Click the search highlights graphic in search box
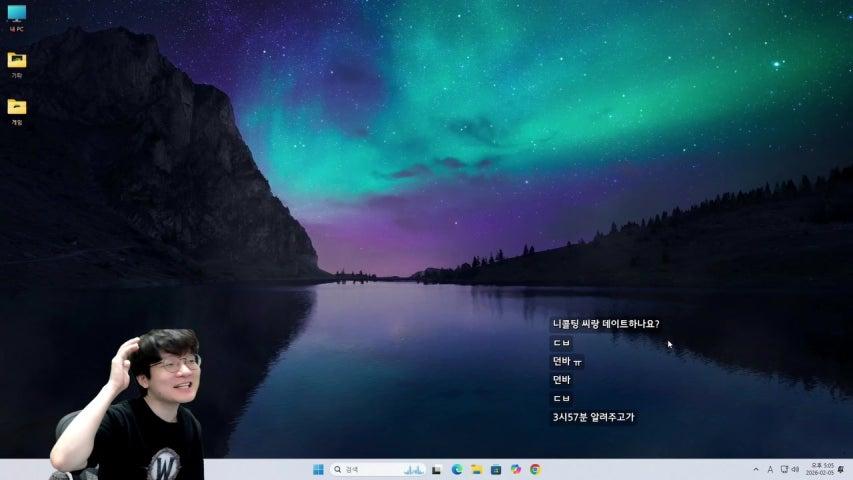Viewport: 853px width, 480px height. (413, 469)
